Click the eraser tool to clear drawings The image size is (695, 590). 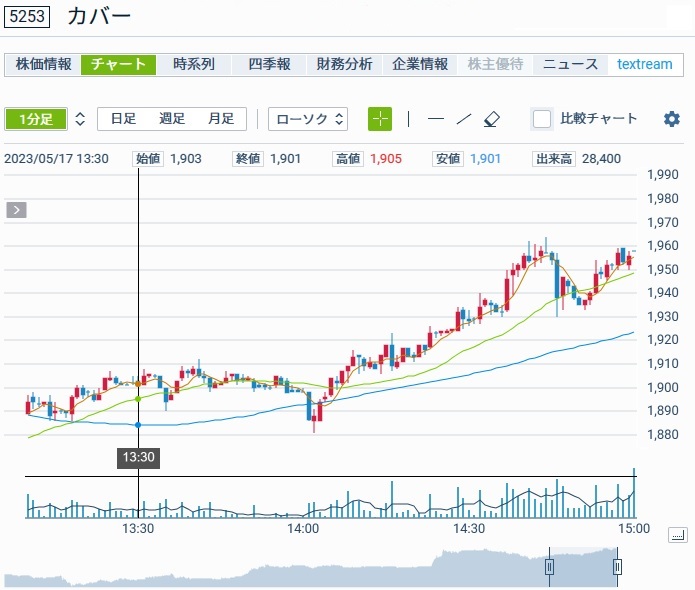[x=490, y=119]
